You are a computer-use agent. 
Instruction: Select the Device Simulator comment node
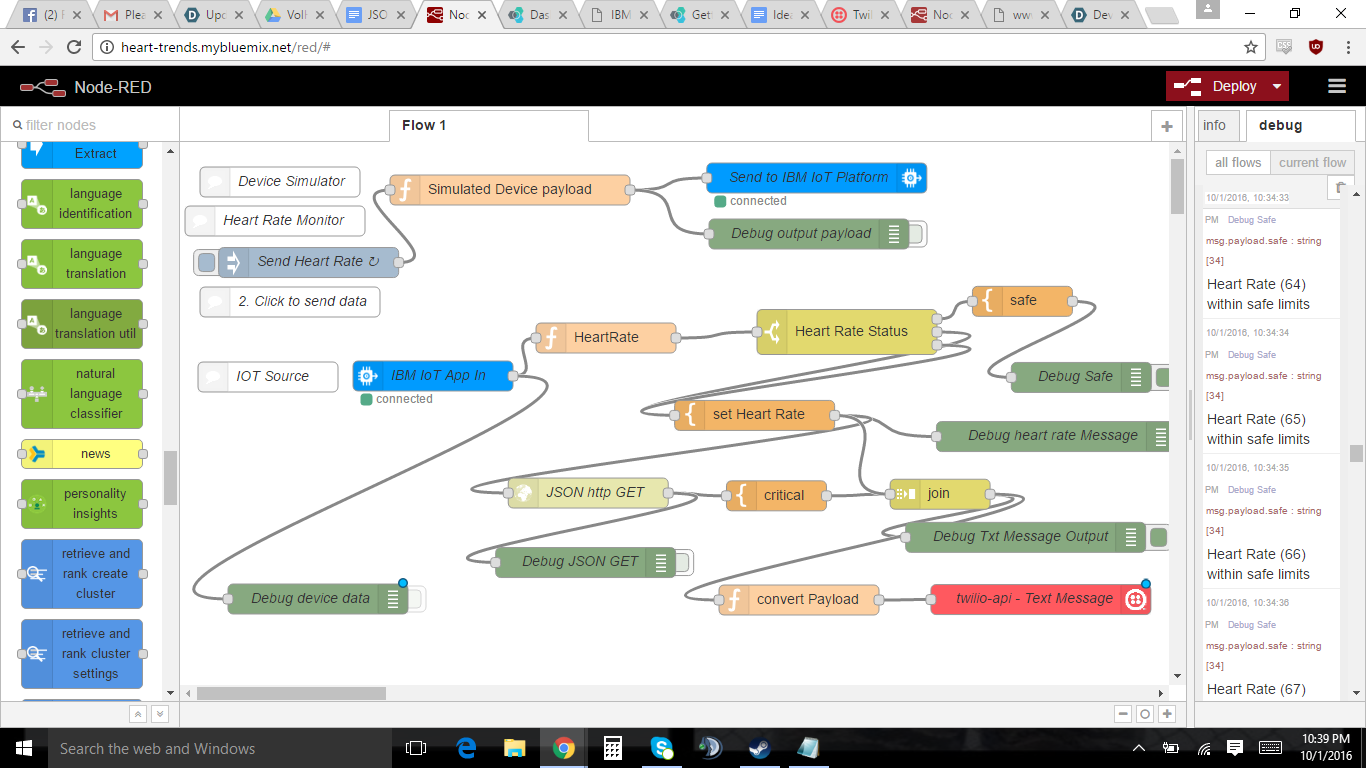(x=280, y=182)
